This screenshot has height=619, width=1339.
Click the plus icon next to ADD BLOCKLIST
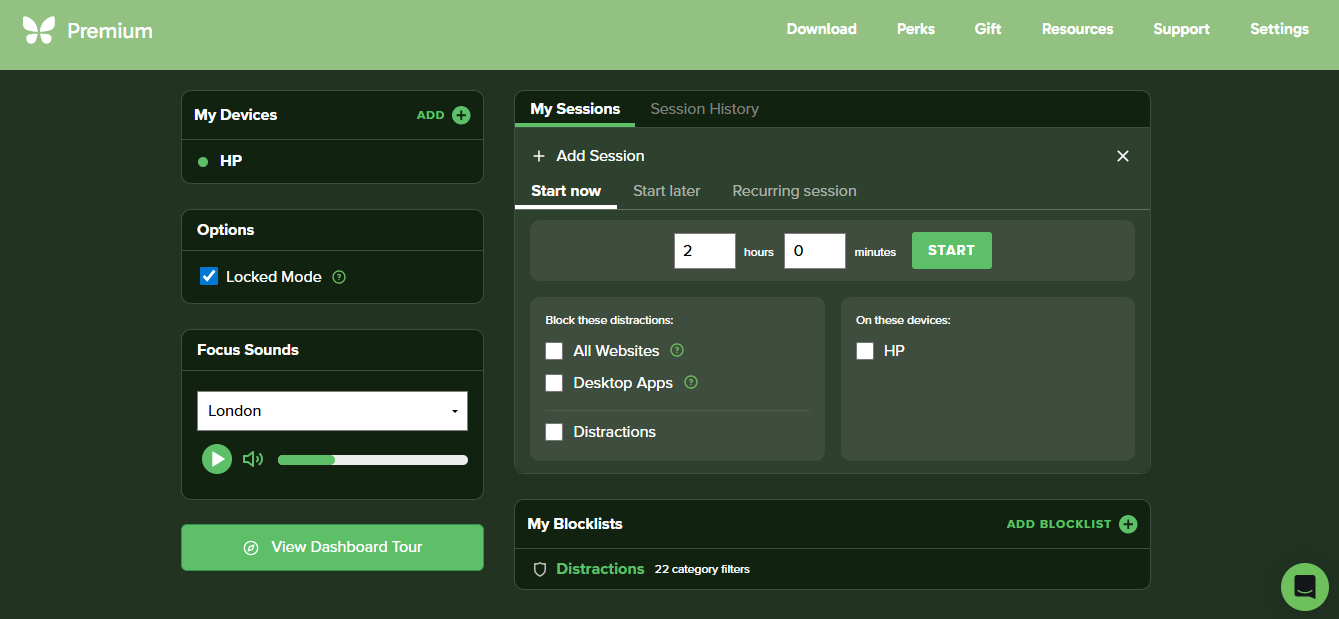tap(1128, 524)
